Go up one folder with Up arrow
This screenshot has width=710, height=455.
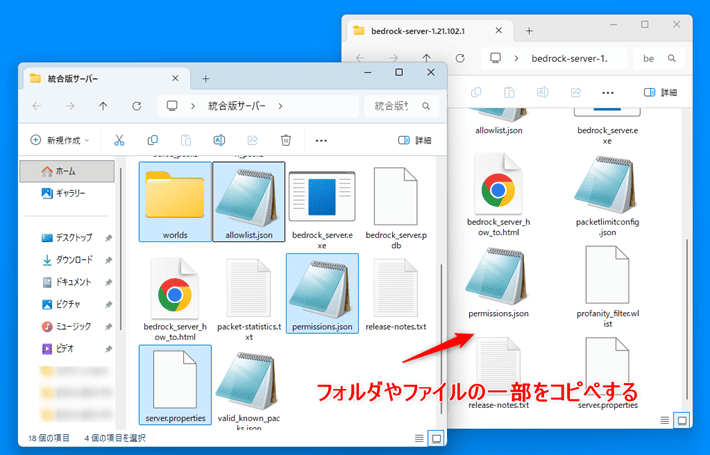coord(103,105)
